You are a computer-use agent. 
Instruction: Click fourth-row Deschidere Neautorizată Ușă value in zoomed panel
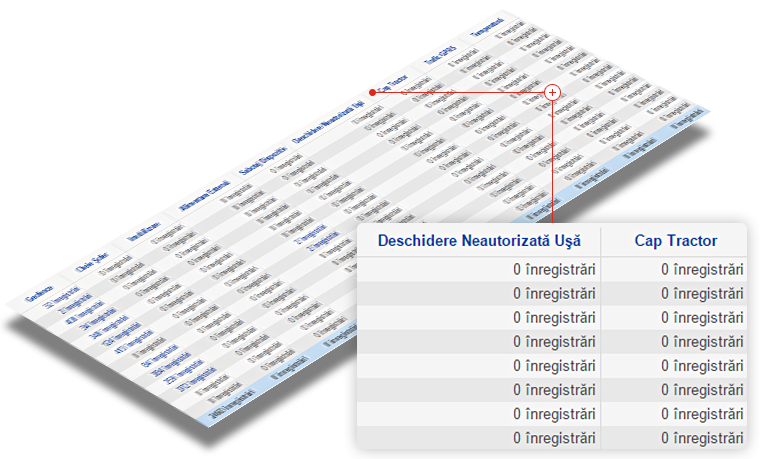pos(554,341)
